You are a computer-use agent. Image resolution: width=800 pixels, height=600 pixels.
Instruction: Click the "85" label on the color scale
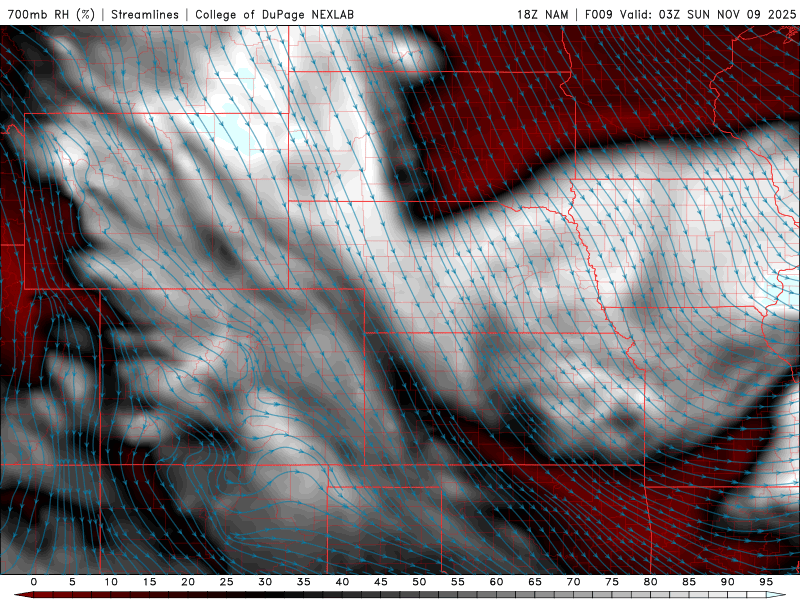pos(689,582)
